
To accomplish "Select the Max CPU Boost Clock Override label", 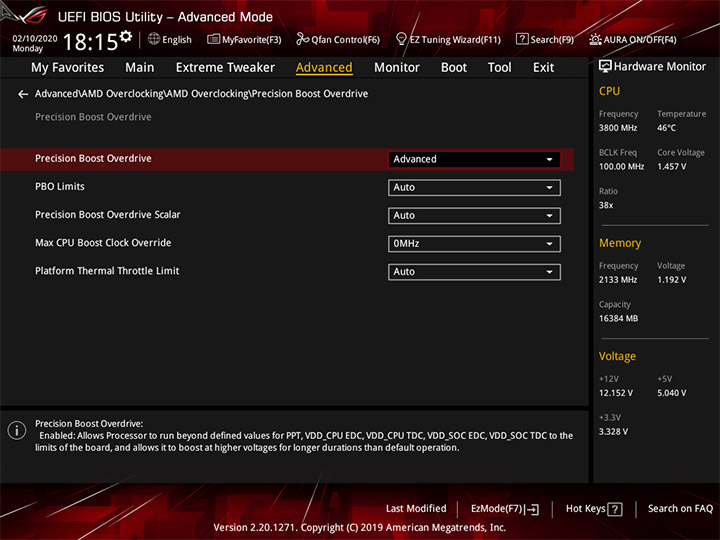I will point(103,243).
